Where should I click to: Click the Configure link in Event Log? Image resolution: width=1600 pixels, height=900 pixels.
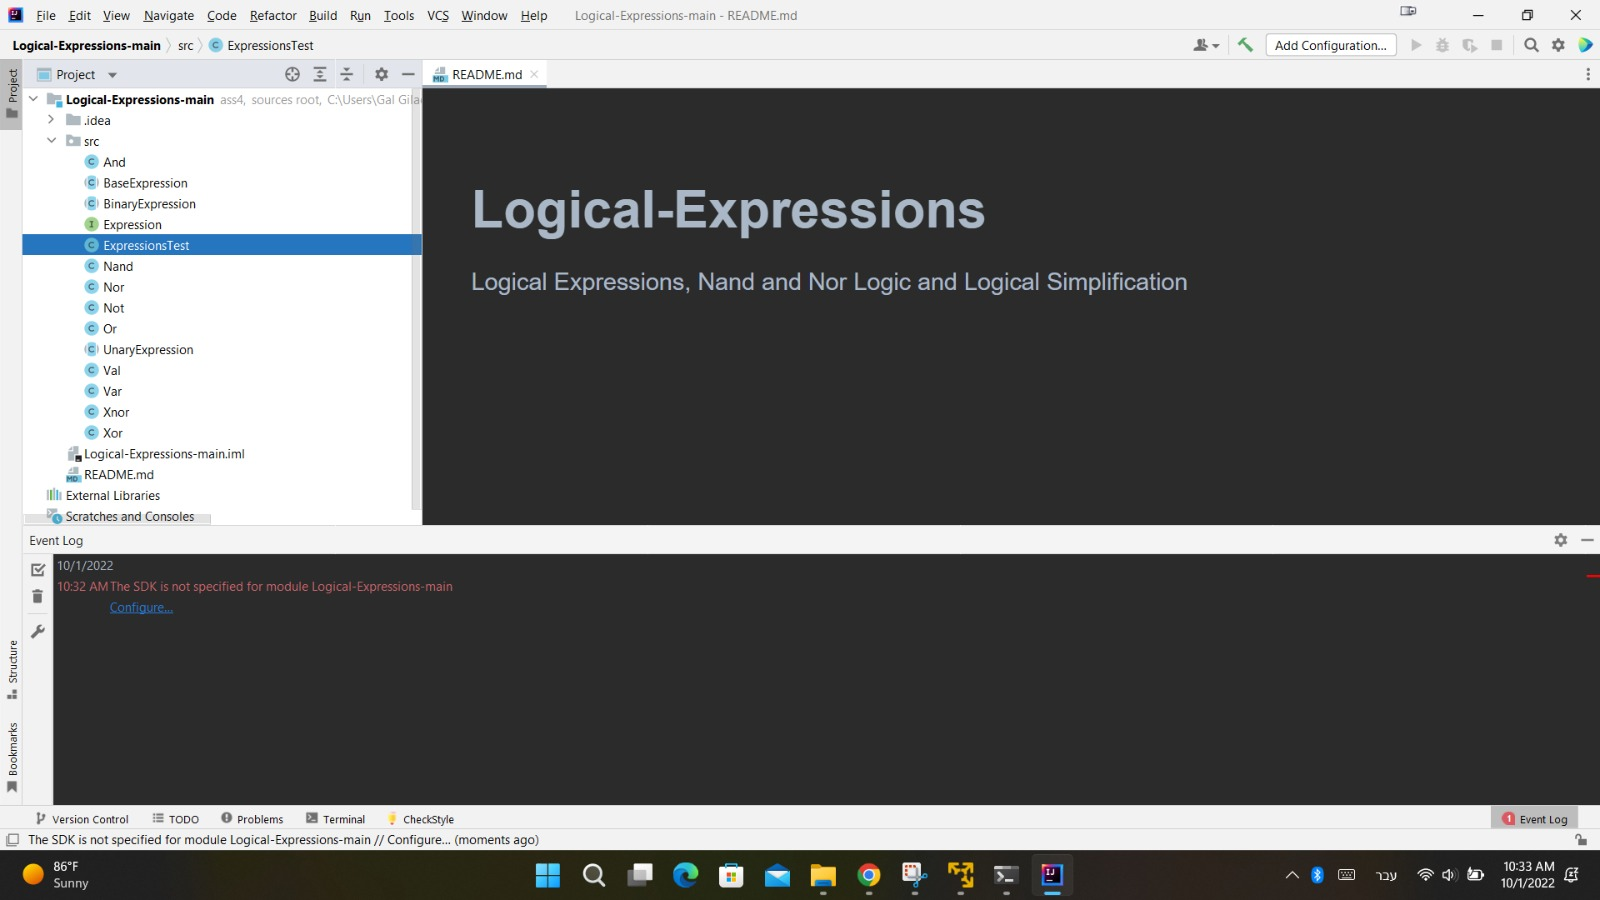pos(140,607)
